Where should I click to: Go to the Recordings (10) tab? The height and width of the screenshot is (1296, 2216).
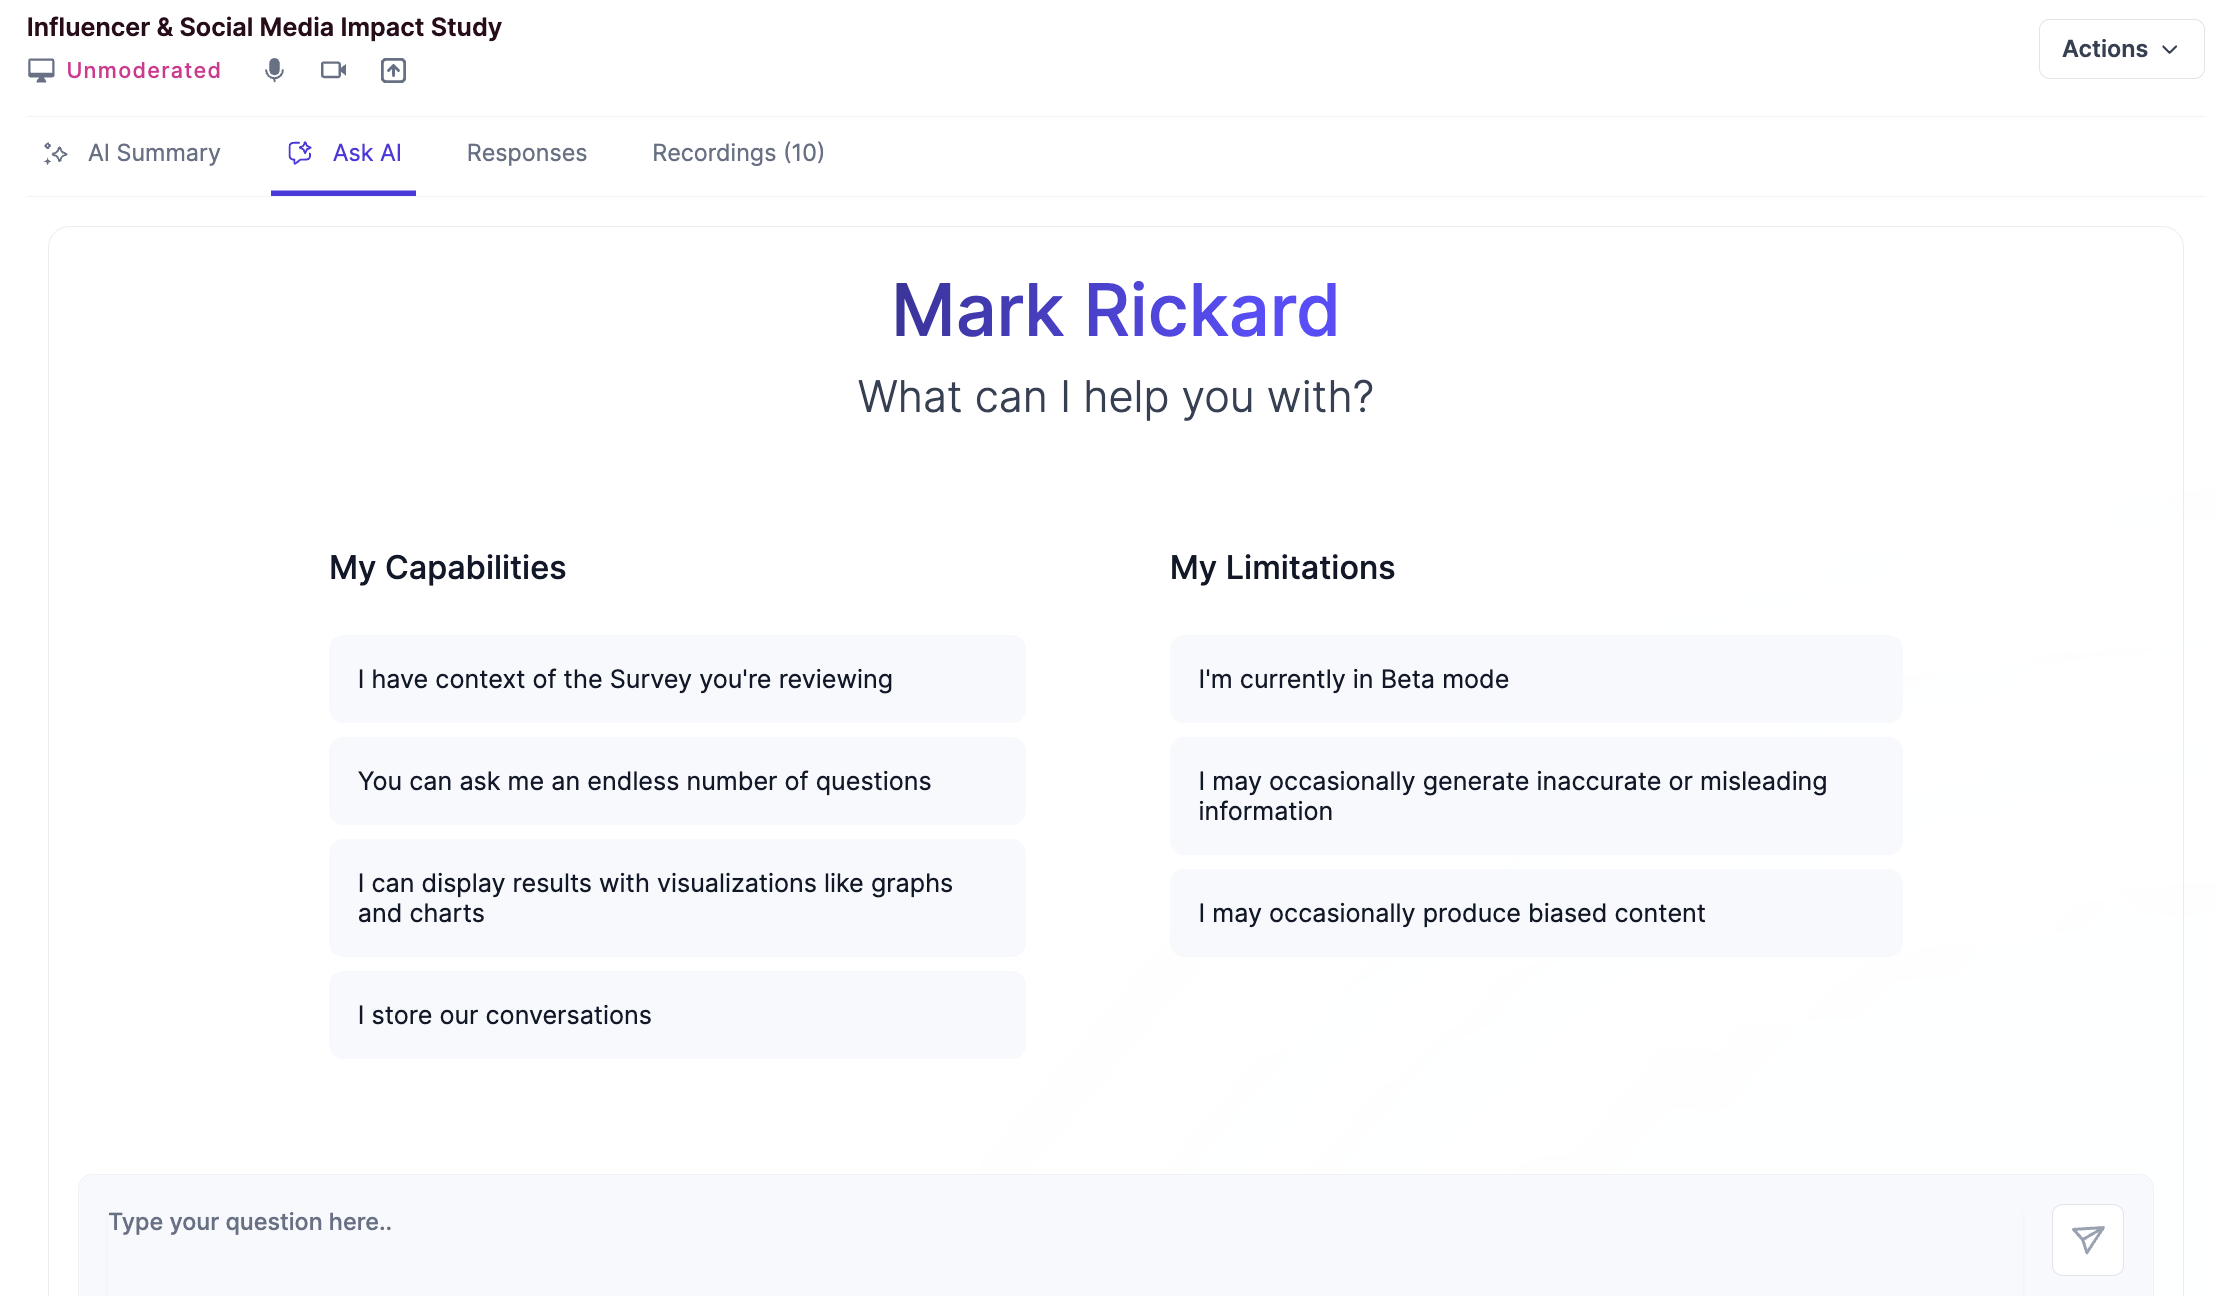738,153
